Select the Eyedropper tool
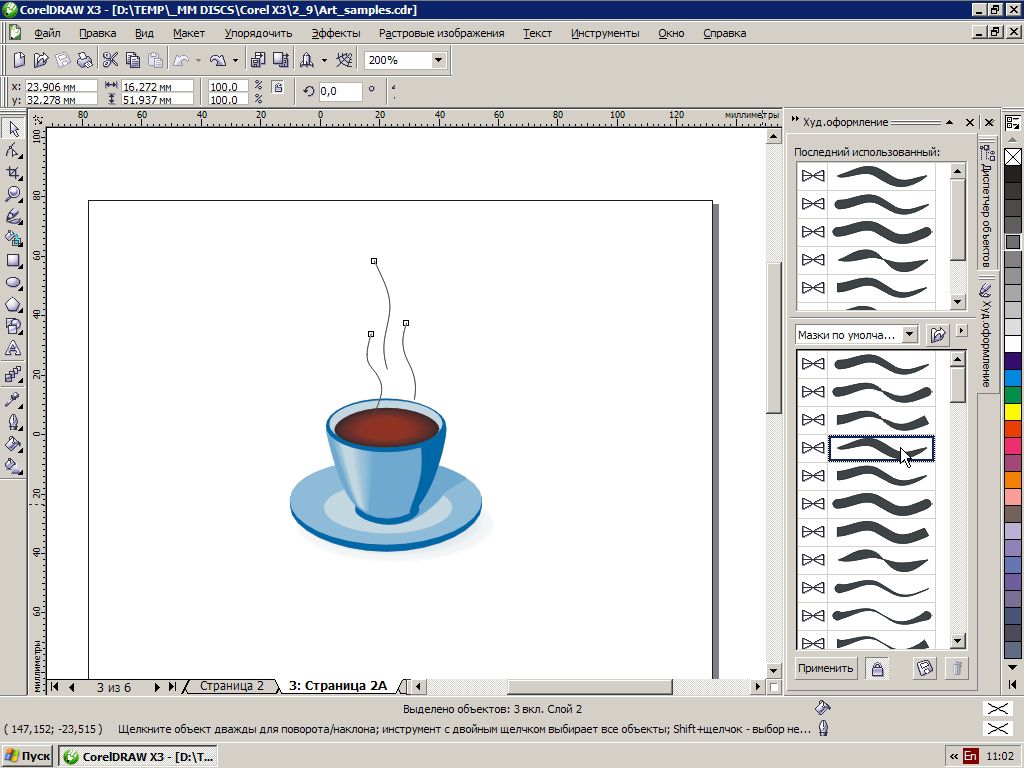 pos(14,399)
